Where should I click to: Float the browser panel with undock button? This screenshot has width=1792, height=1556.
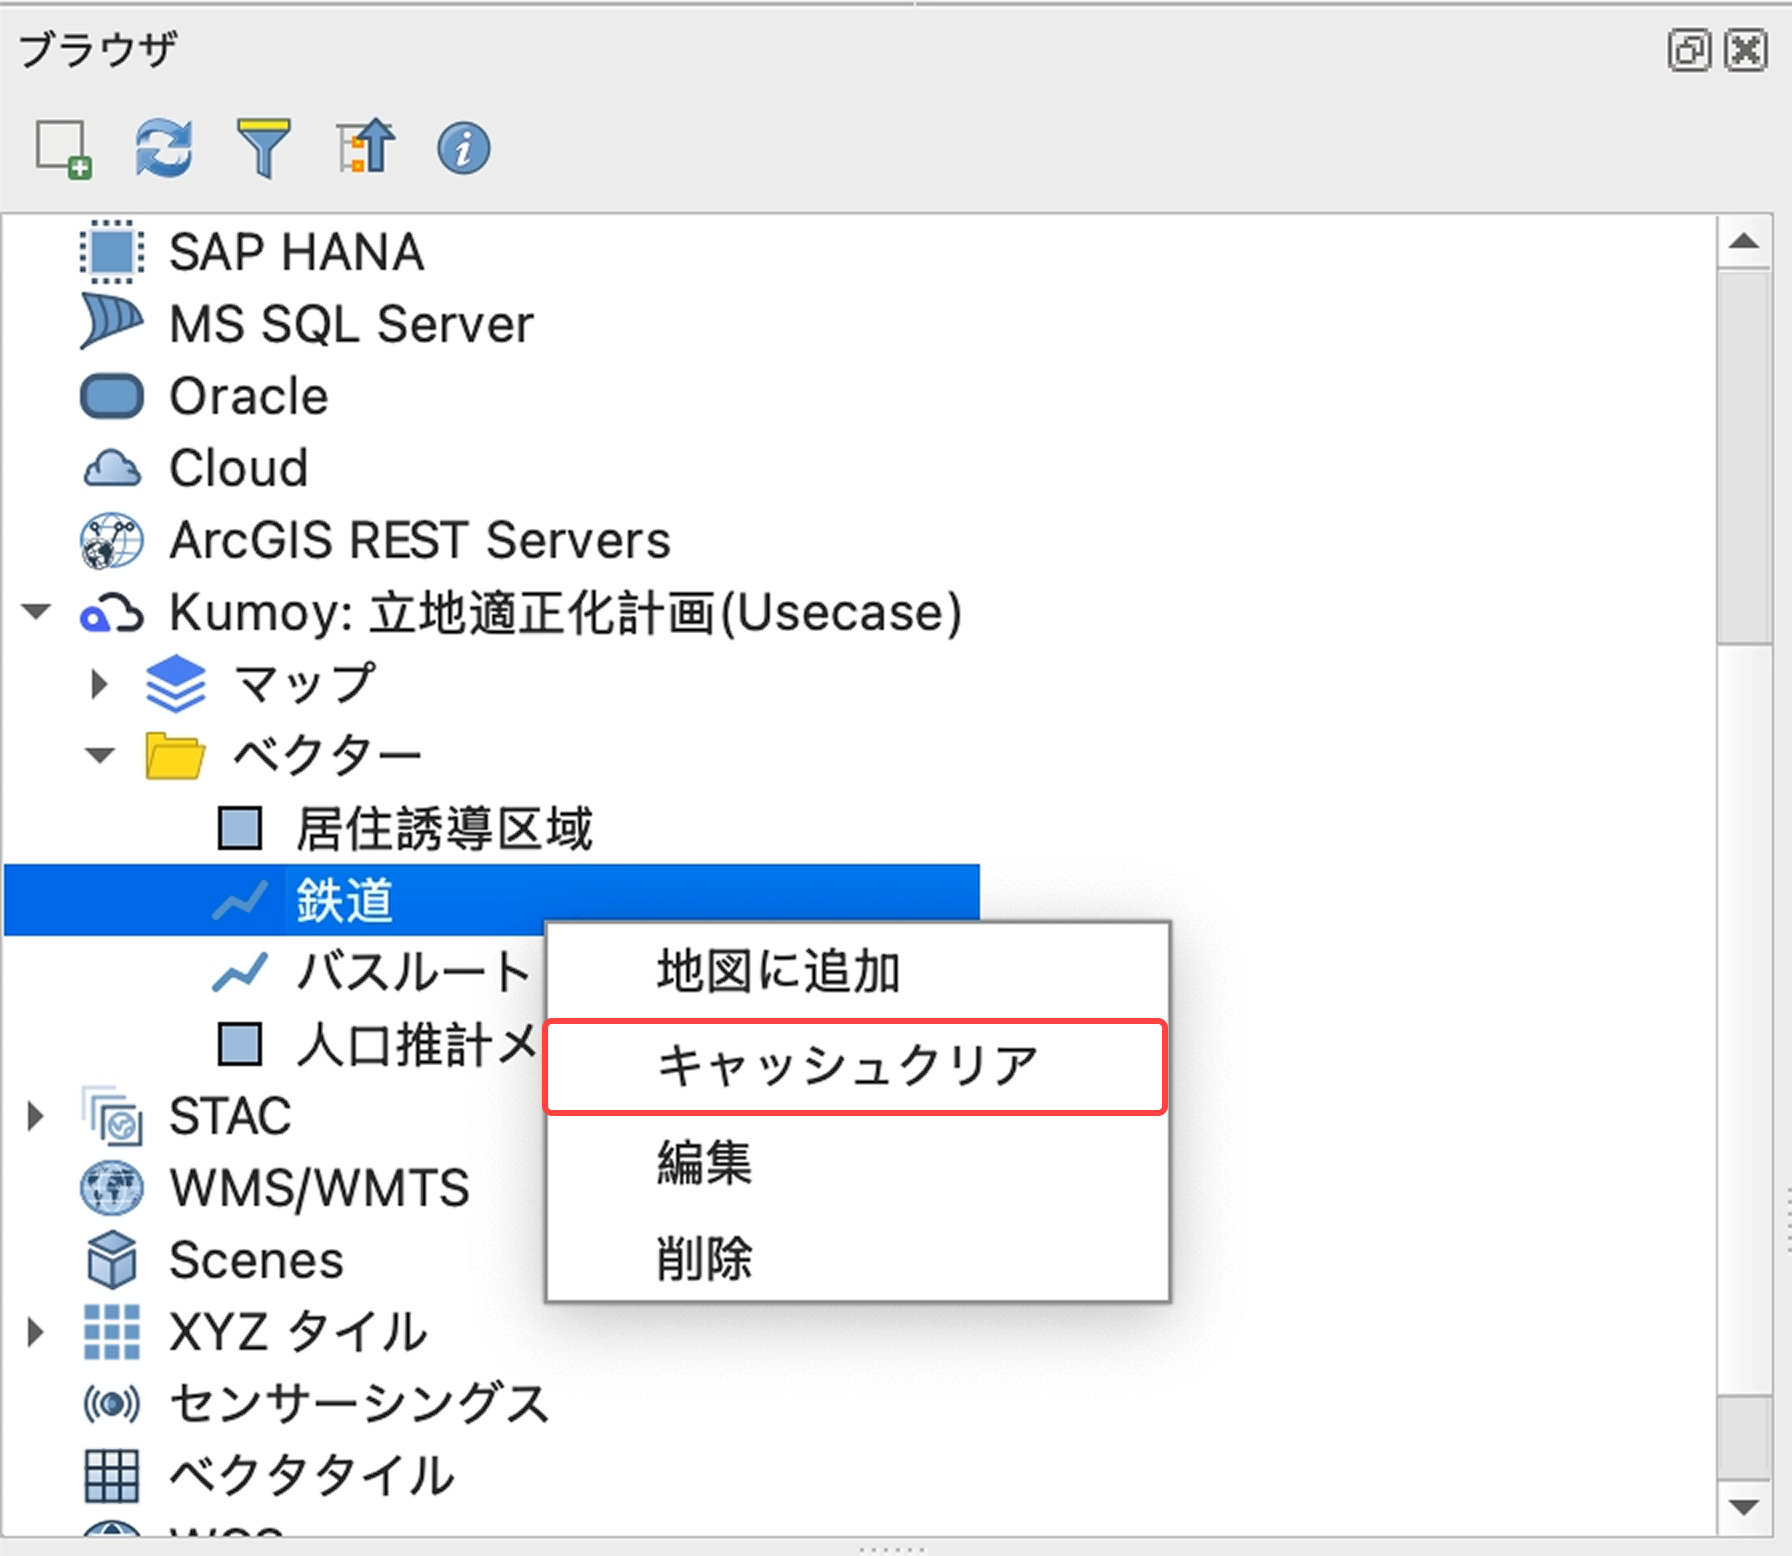point(1688,50)
